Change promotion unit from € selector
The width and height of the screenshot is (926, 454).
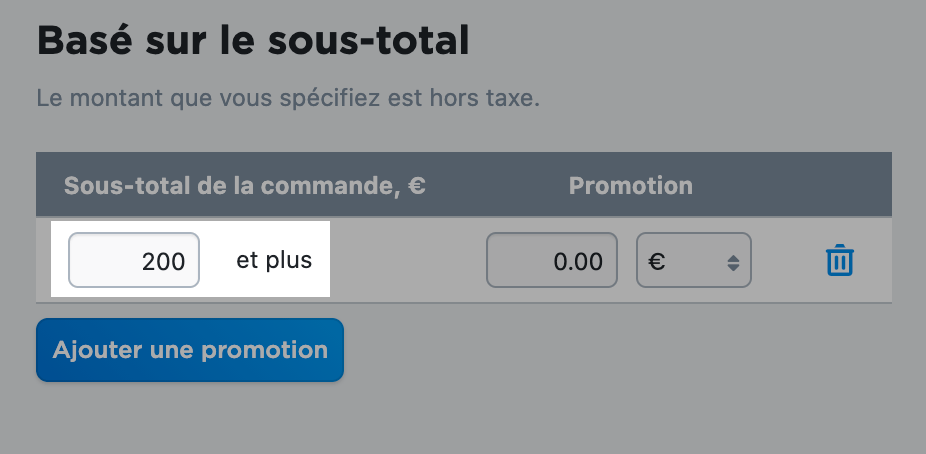point(693,260)
